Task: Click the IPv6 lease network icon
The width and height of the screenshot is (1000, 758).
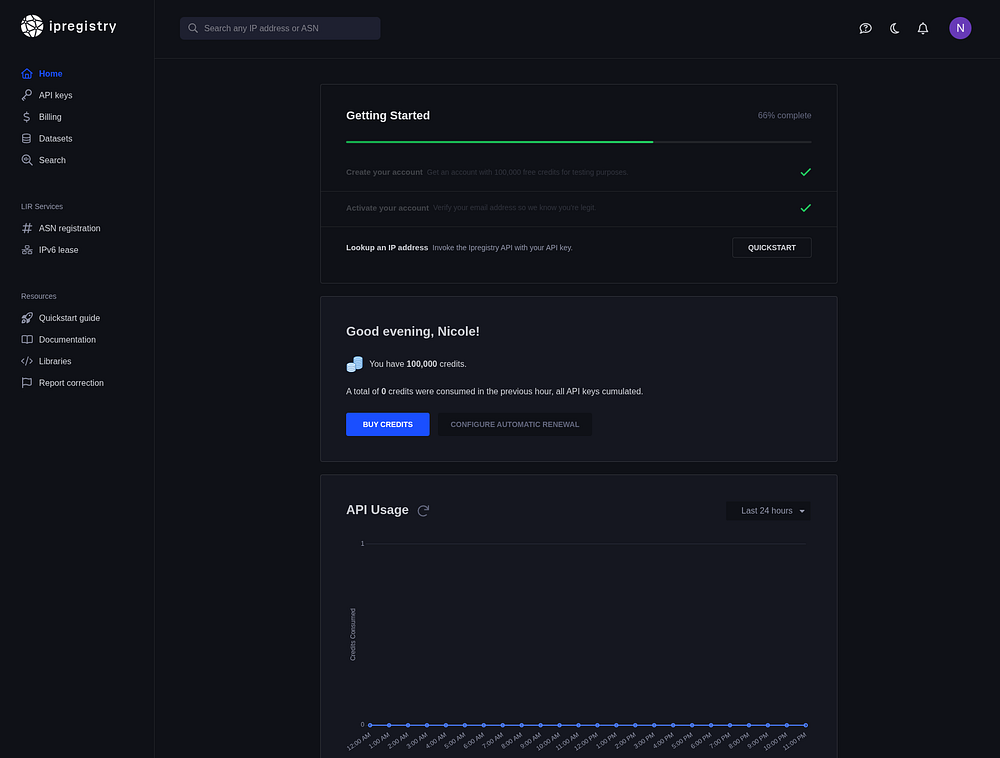Action: pos(27,250)
